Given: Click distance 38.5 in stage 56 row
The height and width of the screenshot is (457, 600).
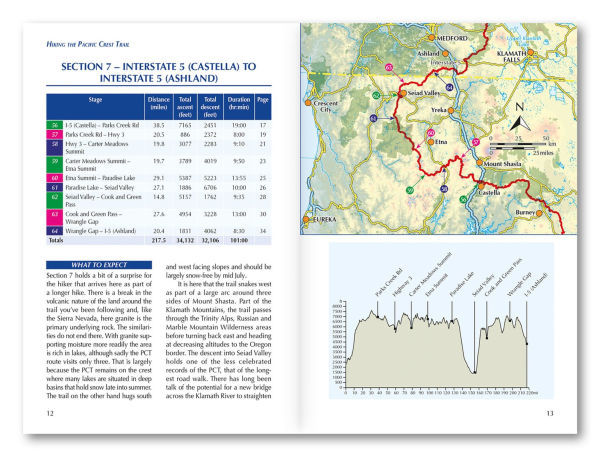Looking at the screenshot, I should 159,125.
